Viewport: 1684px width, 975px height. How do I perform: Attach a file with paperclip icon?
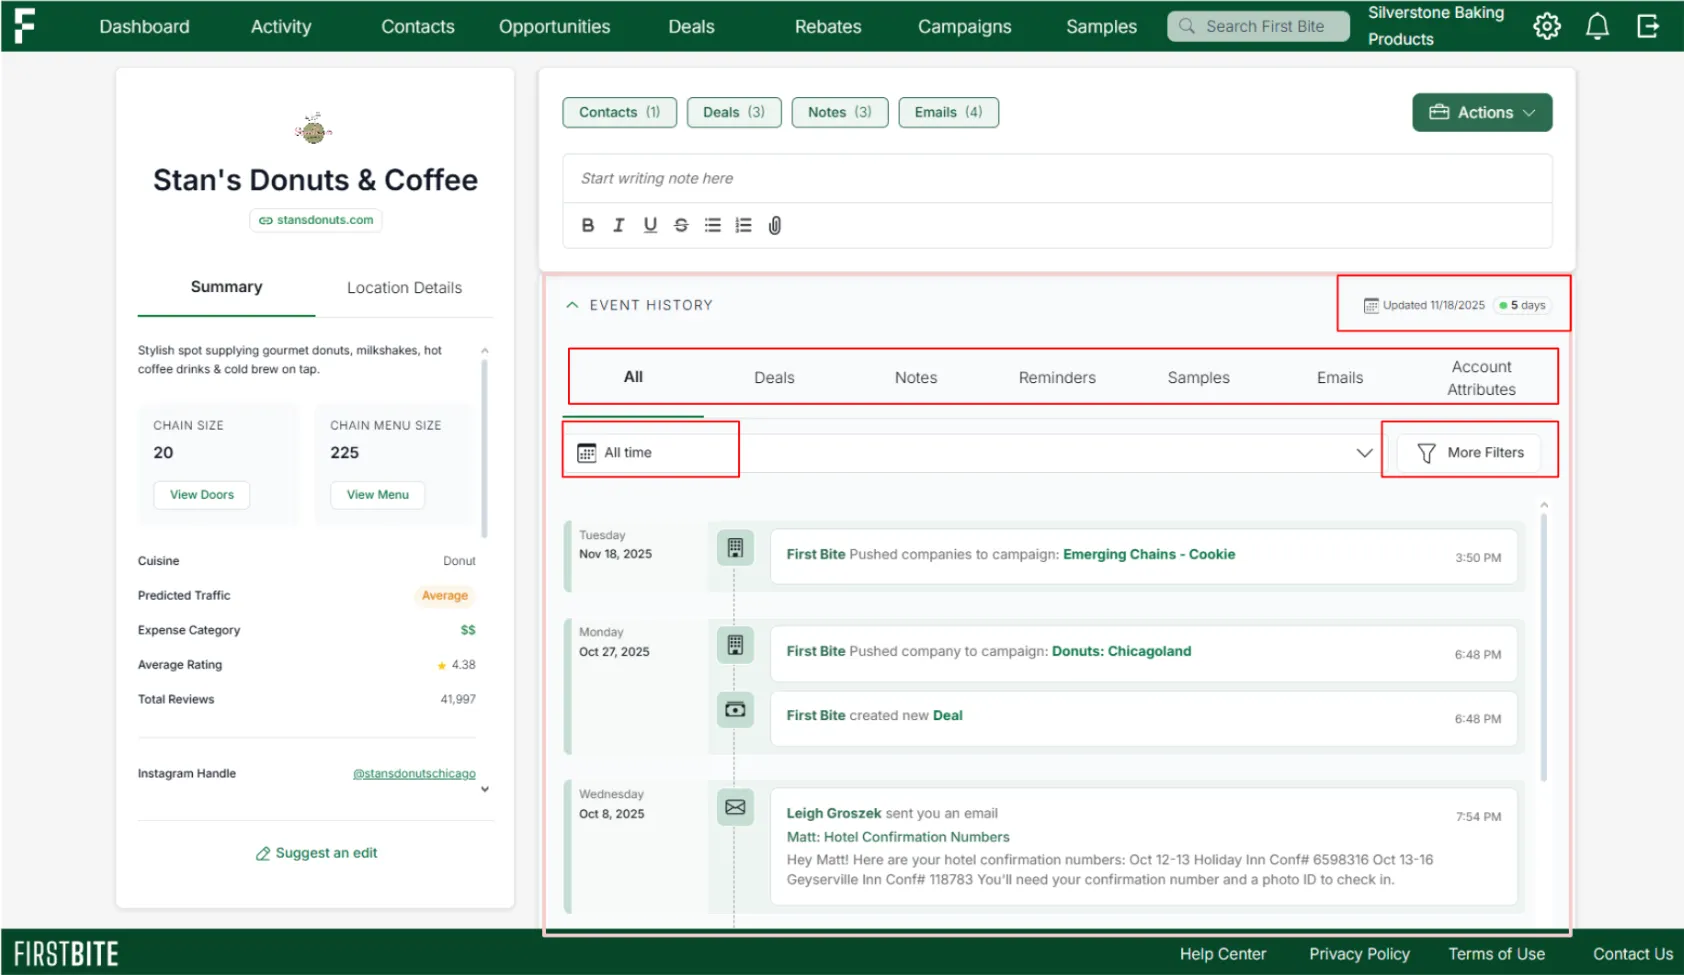pyautogui.click(x=775, y=225)
